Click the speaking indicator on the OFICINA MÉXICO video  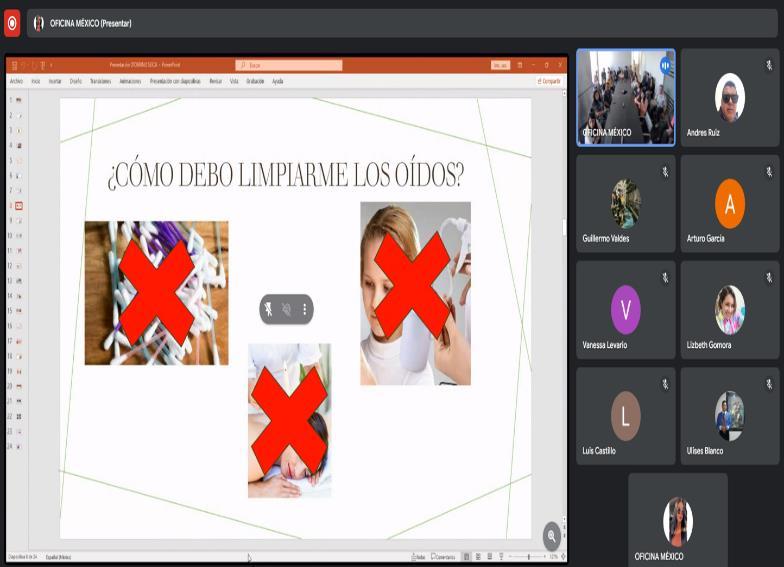[666, 66]
